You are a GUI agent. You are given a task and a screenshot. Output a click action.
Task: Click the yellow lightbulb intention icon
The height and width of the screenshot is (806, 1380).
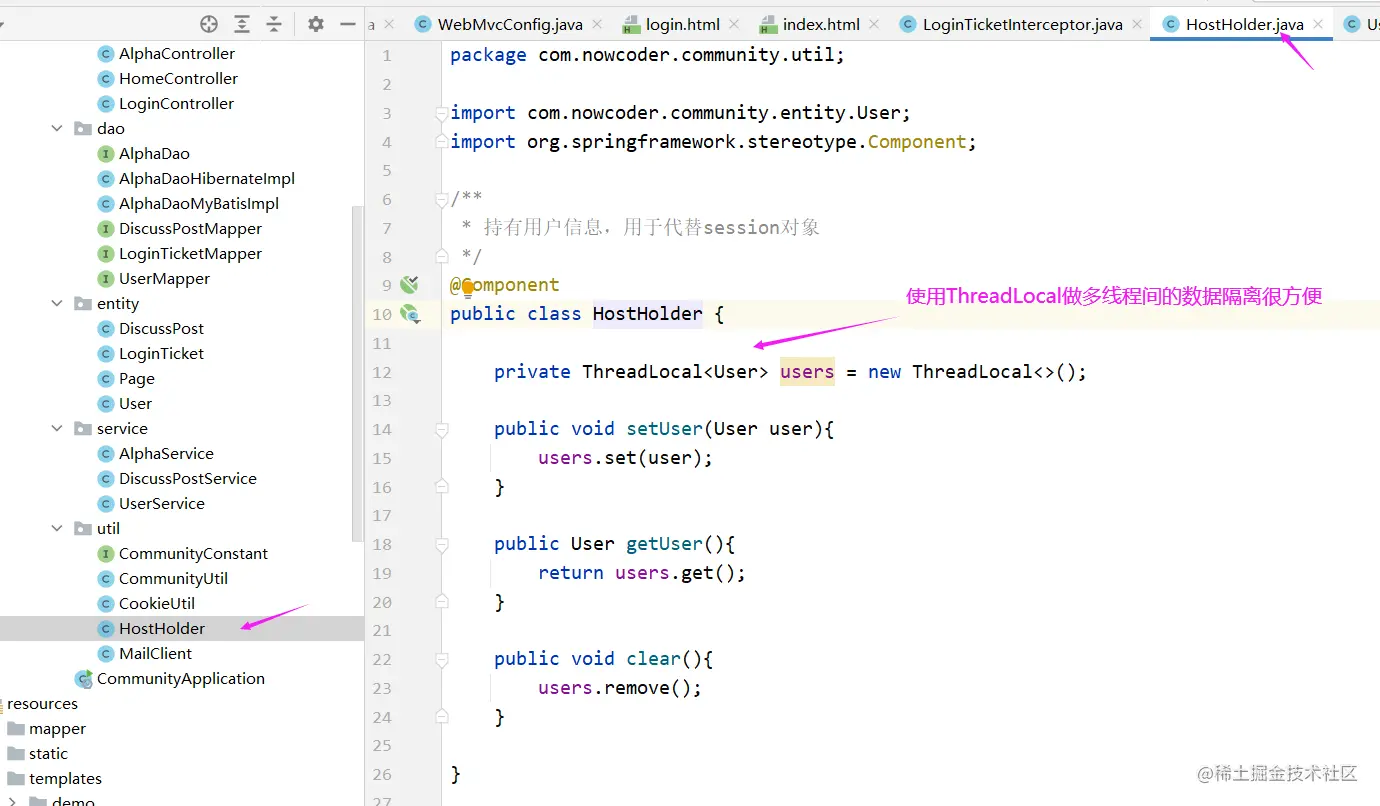[467, 290]
